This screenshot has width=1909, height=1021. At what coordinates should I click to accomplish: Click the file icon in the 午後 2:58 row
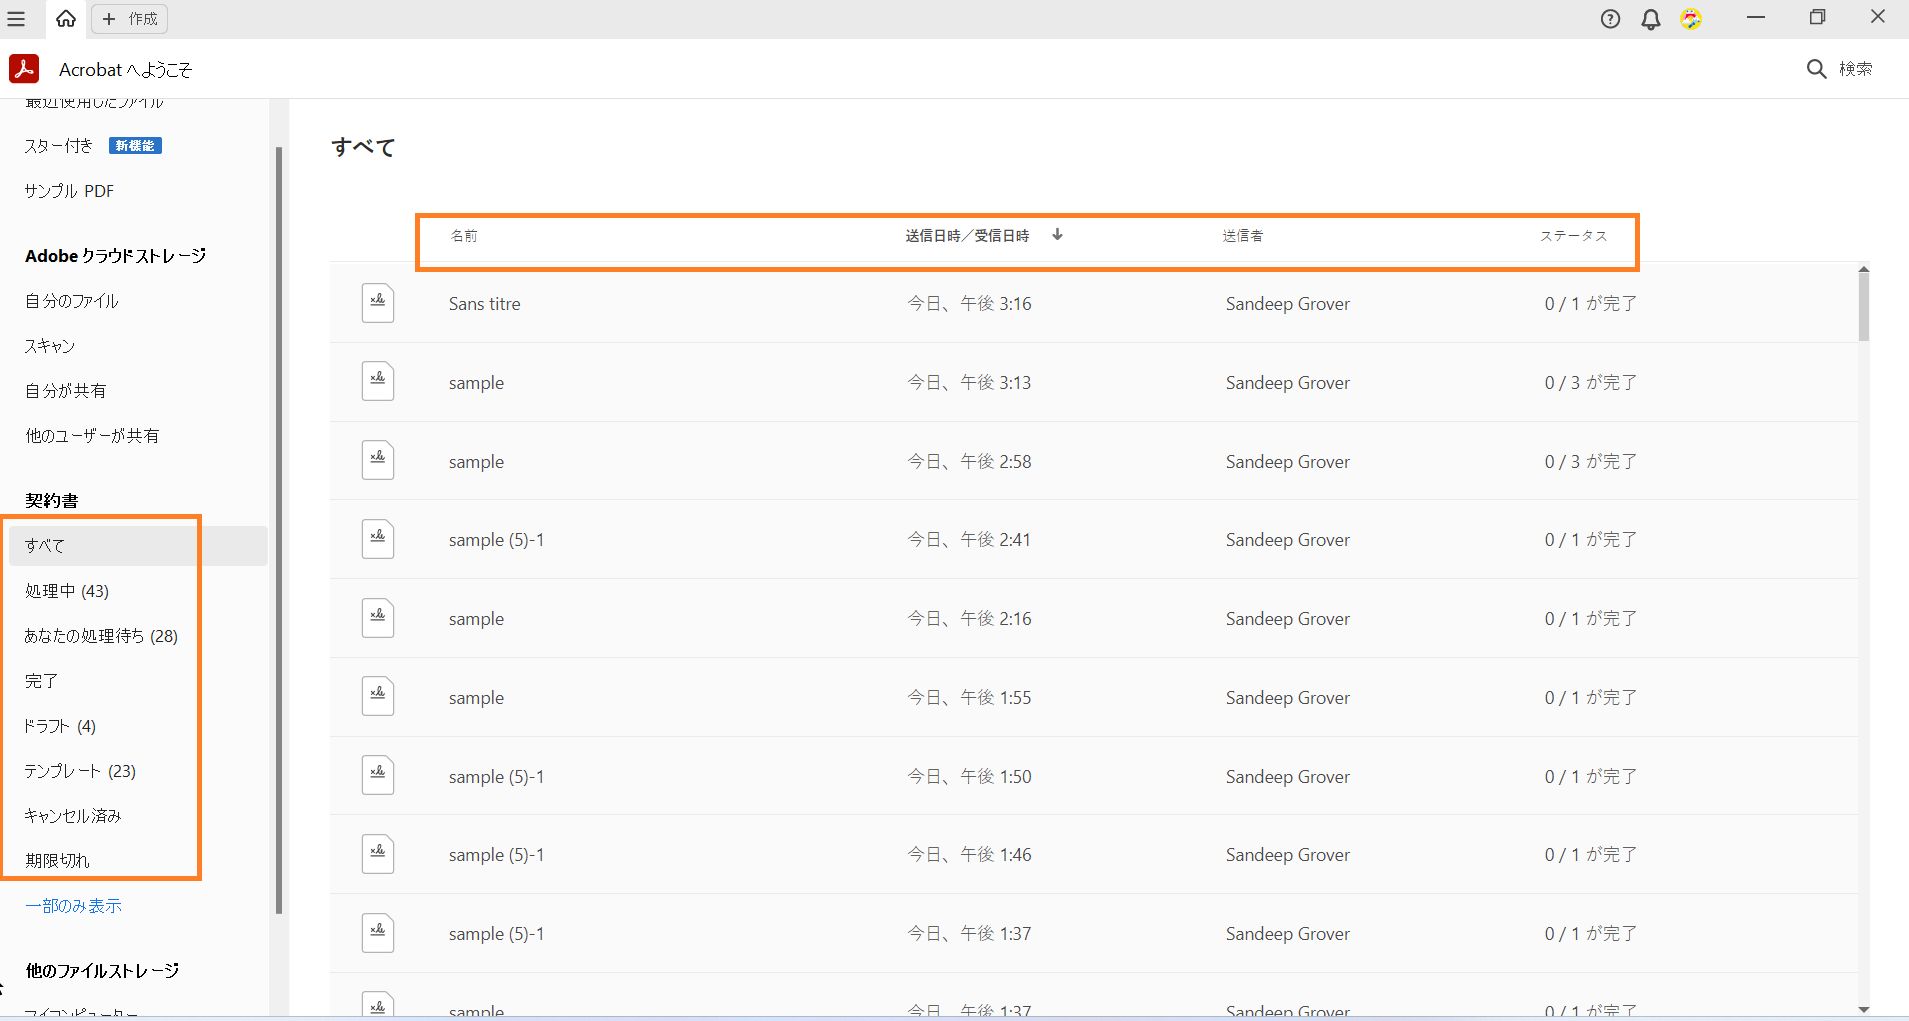point(378,461)
